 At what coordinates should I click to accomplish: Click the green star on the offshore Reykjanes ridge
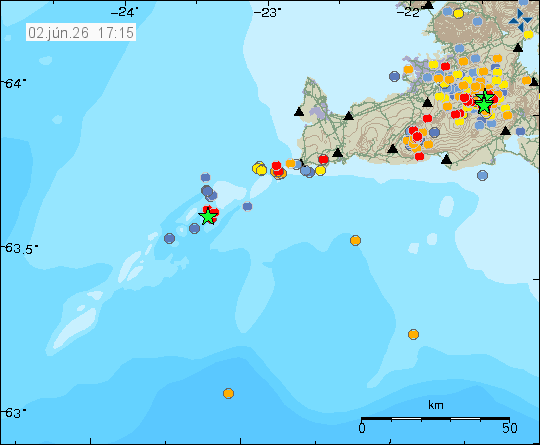pyautogui.click(x=208, y=216)
